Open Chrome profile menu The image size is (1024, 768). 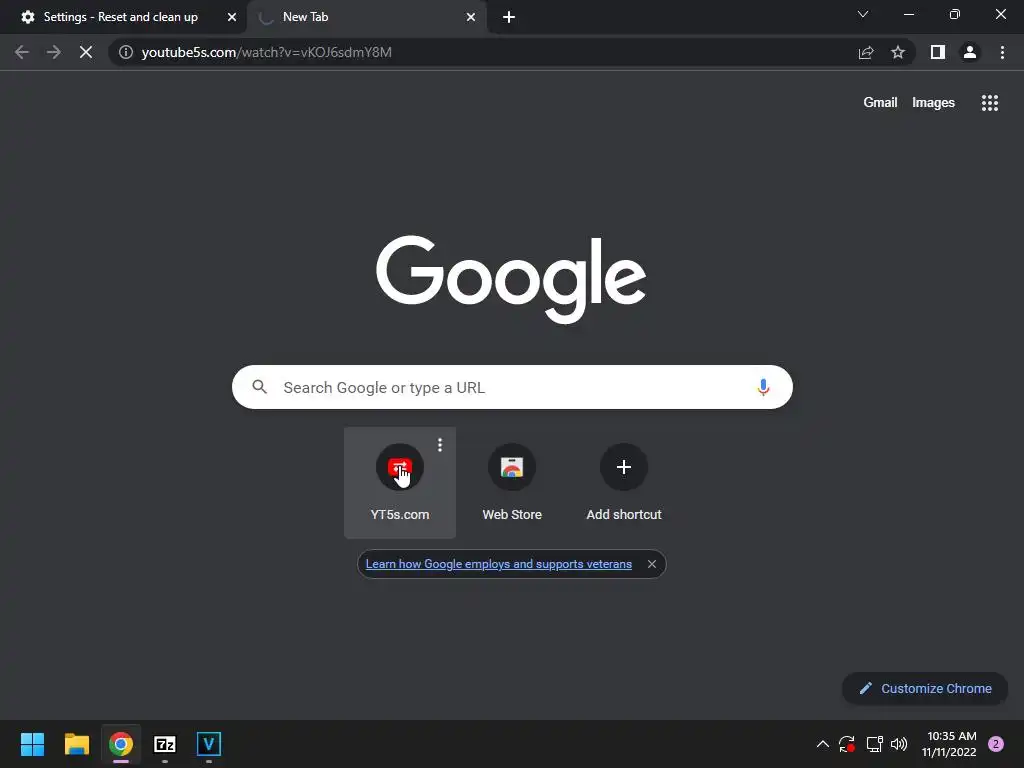click(x=970, y=52)
